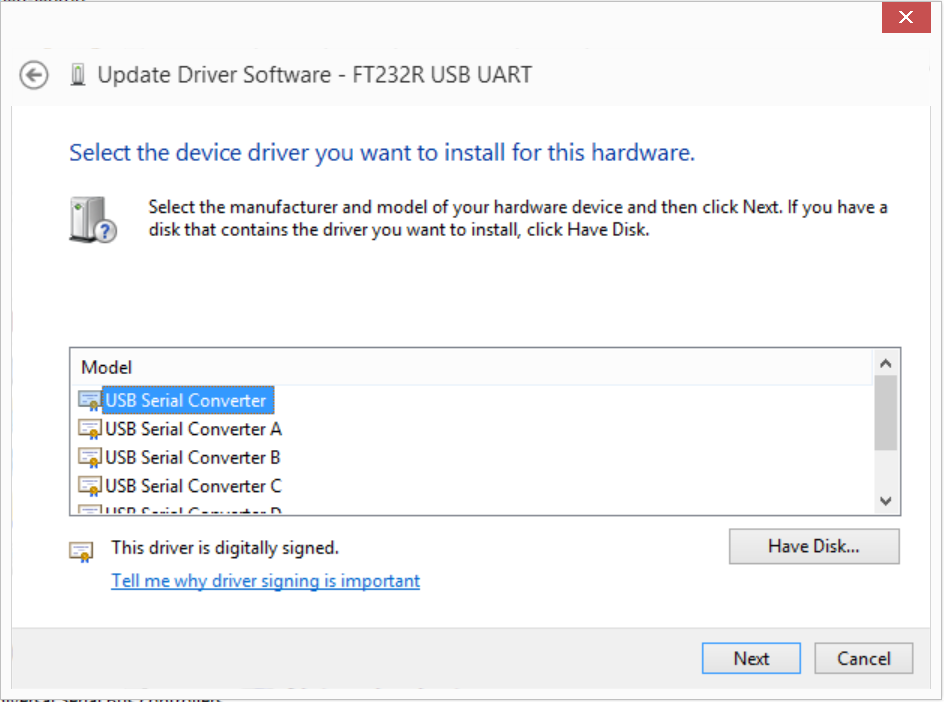Viewport: 944px width, 702px height.
Task: Click the certificate icon for USB Serial Converter A
Action: click(x=90, y=429)
